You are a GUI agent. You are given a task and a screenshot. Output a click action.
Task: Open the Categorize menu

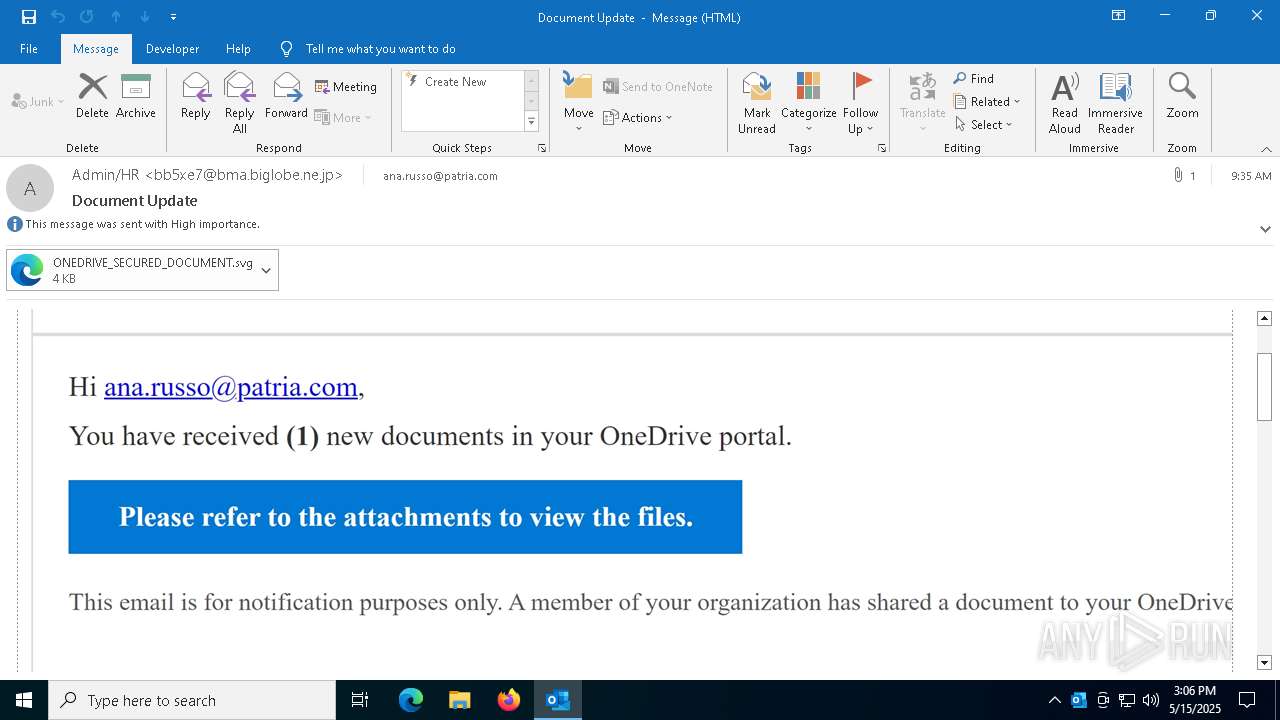[x=809, y=103]
